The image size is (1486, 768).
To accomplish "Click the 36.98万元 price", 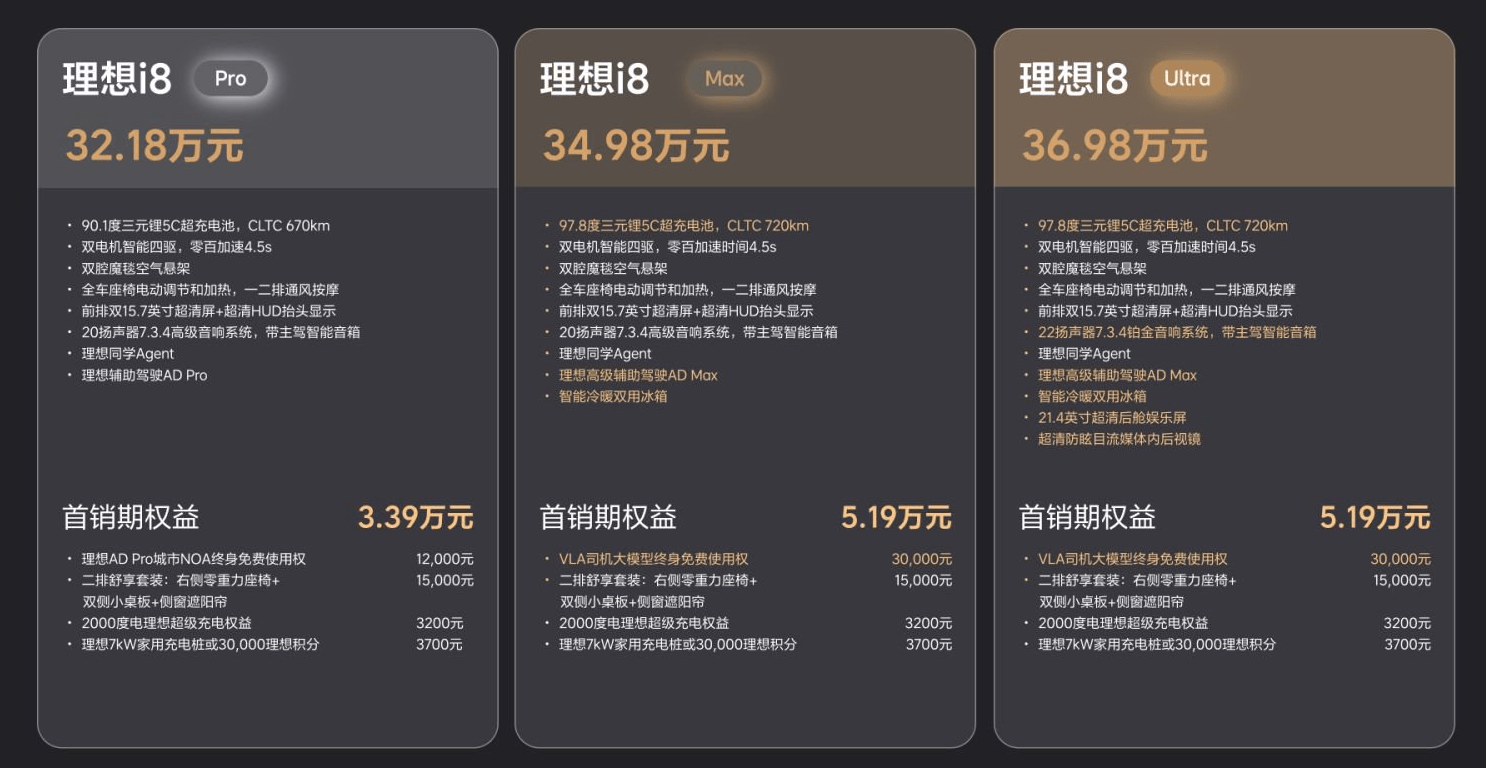I will (x=1115, y=146).
